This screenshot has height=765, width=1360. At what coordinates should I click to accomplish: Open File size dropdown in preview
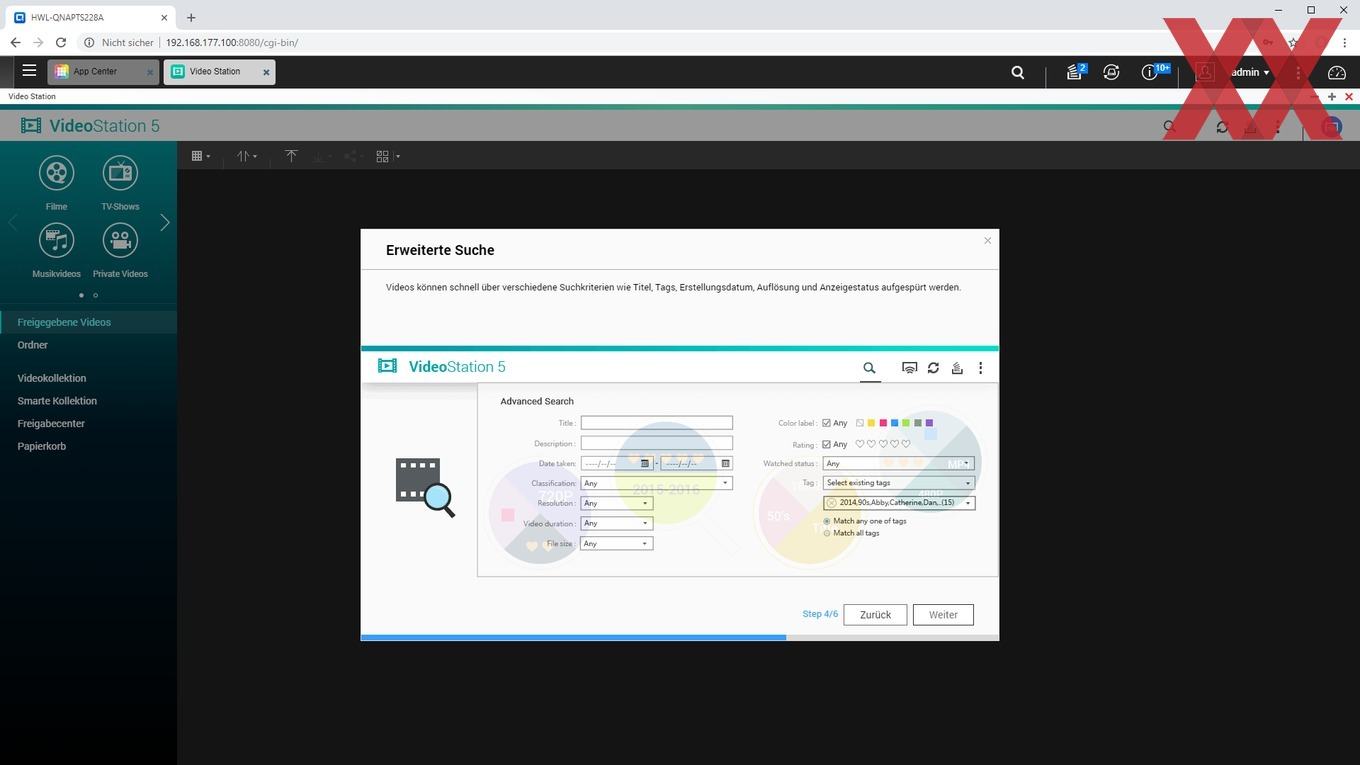tap(616, 543)
